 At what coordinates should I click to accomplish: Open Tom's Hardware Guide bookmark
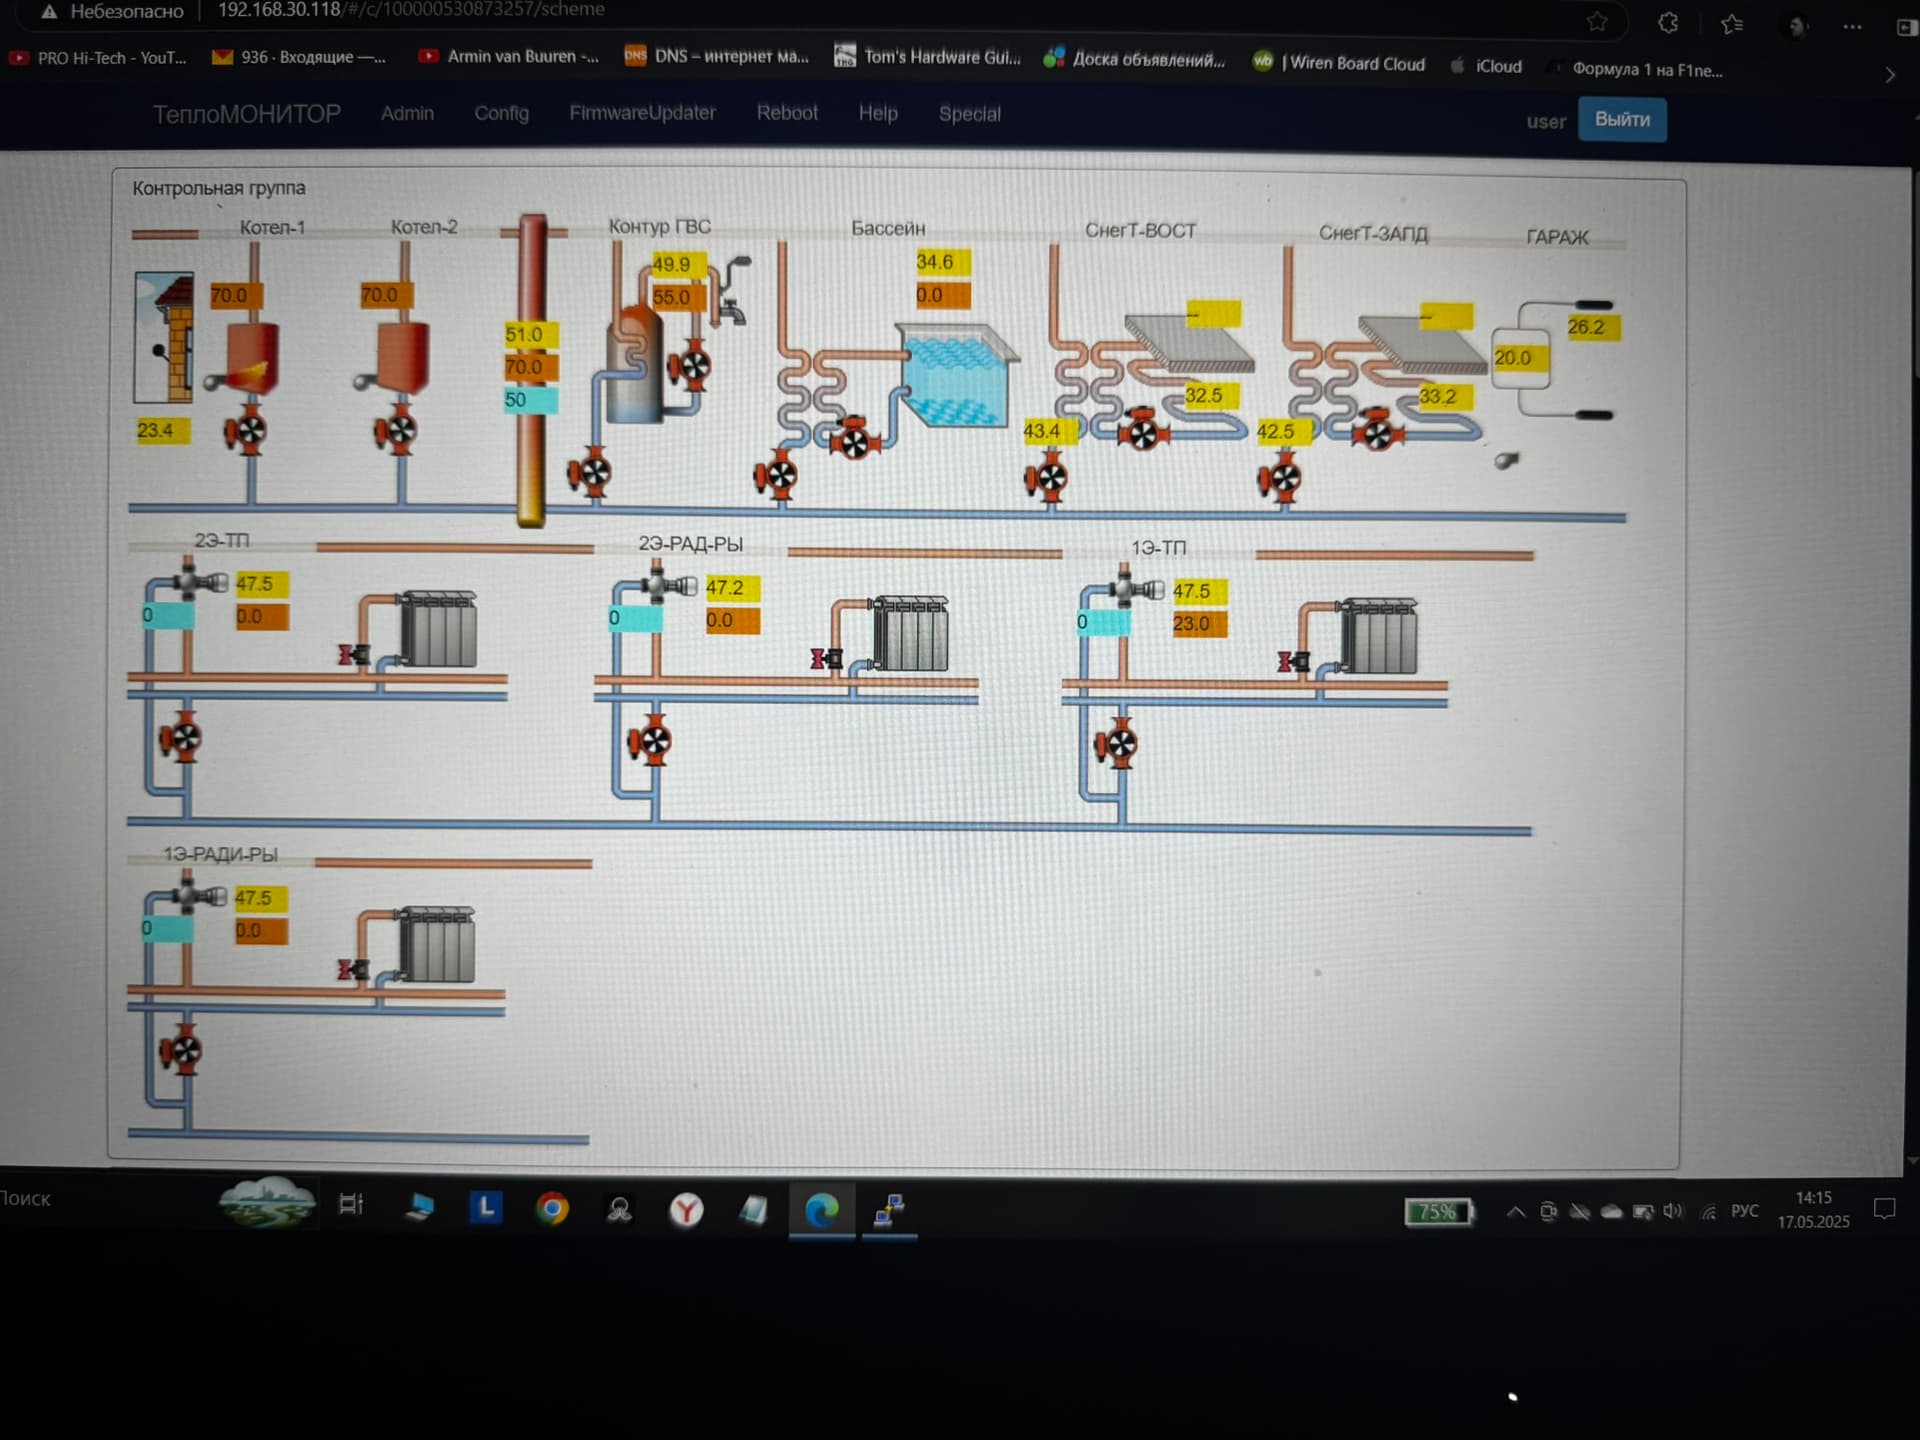coord(928,57)
